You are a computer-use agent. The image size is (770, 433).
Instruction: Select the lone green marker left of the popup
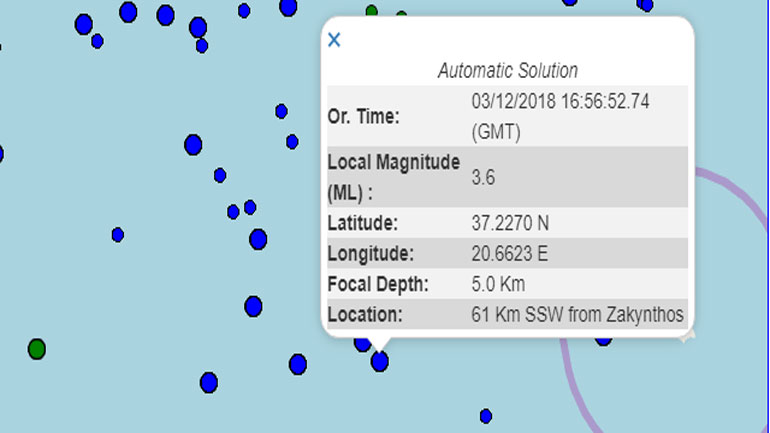[37, 349]
